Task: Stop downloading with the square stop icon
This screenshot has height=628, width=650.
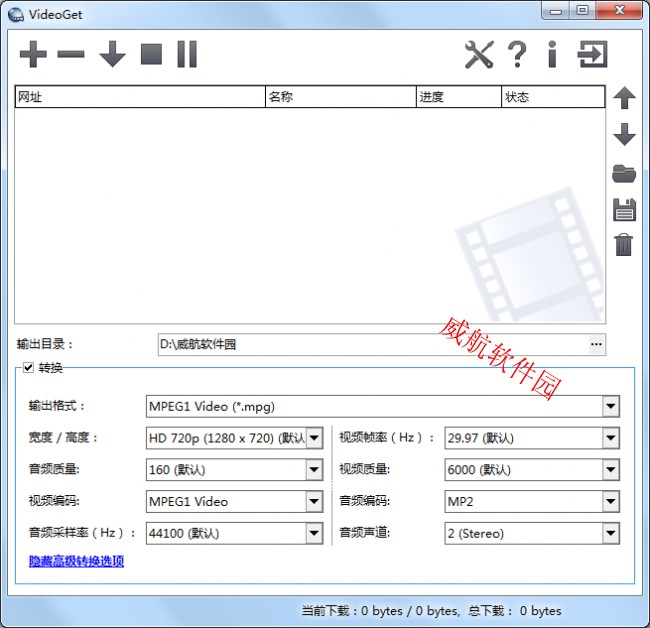Action: pos(151,54)
